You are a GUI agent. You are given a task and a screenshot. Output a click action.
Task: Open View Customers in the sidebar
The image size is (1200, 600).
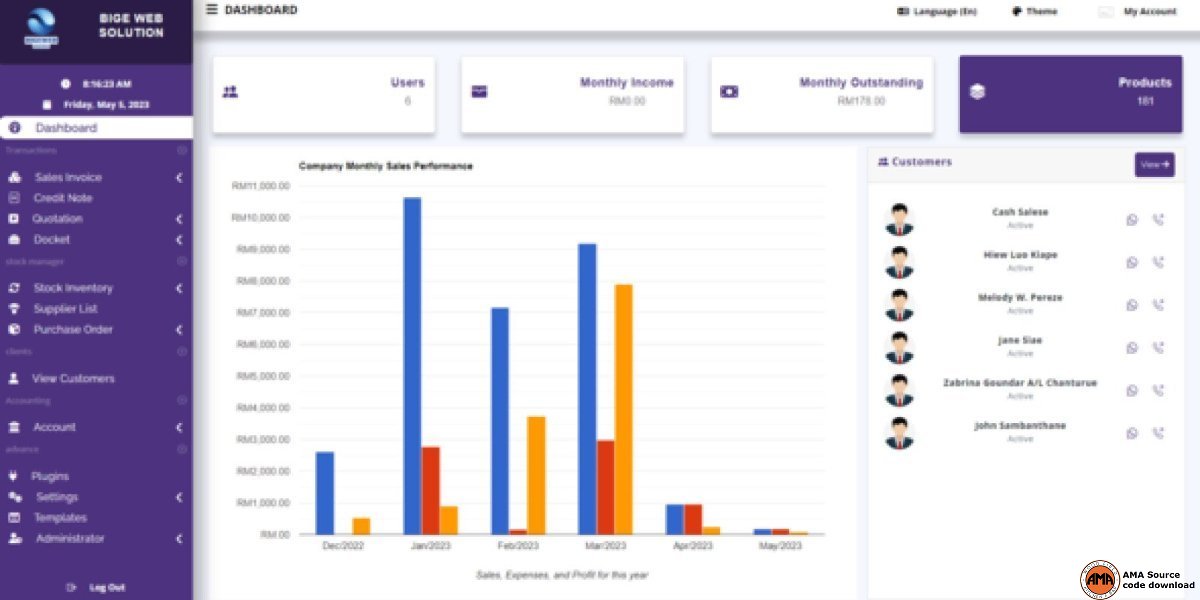(72, 379)
